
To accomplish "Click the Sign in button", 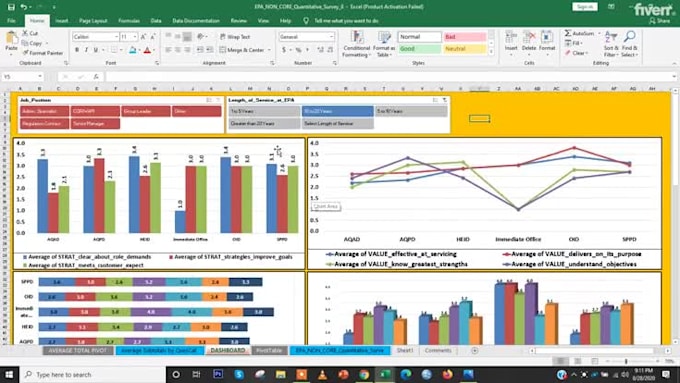I will 585,7.
